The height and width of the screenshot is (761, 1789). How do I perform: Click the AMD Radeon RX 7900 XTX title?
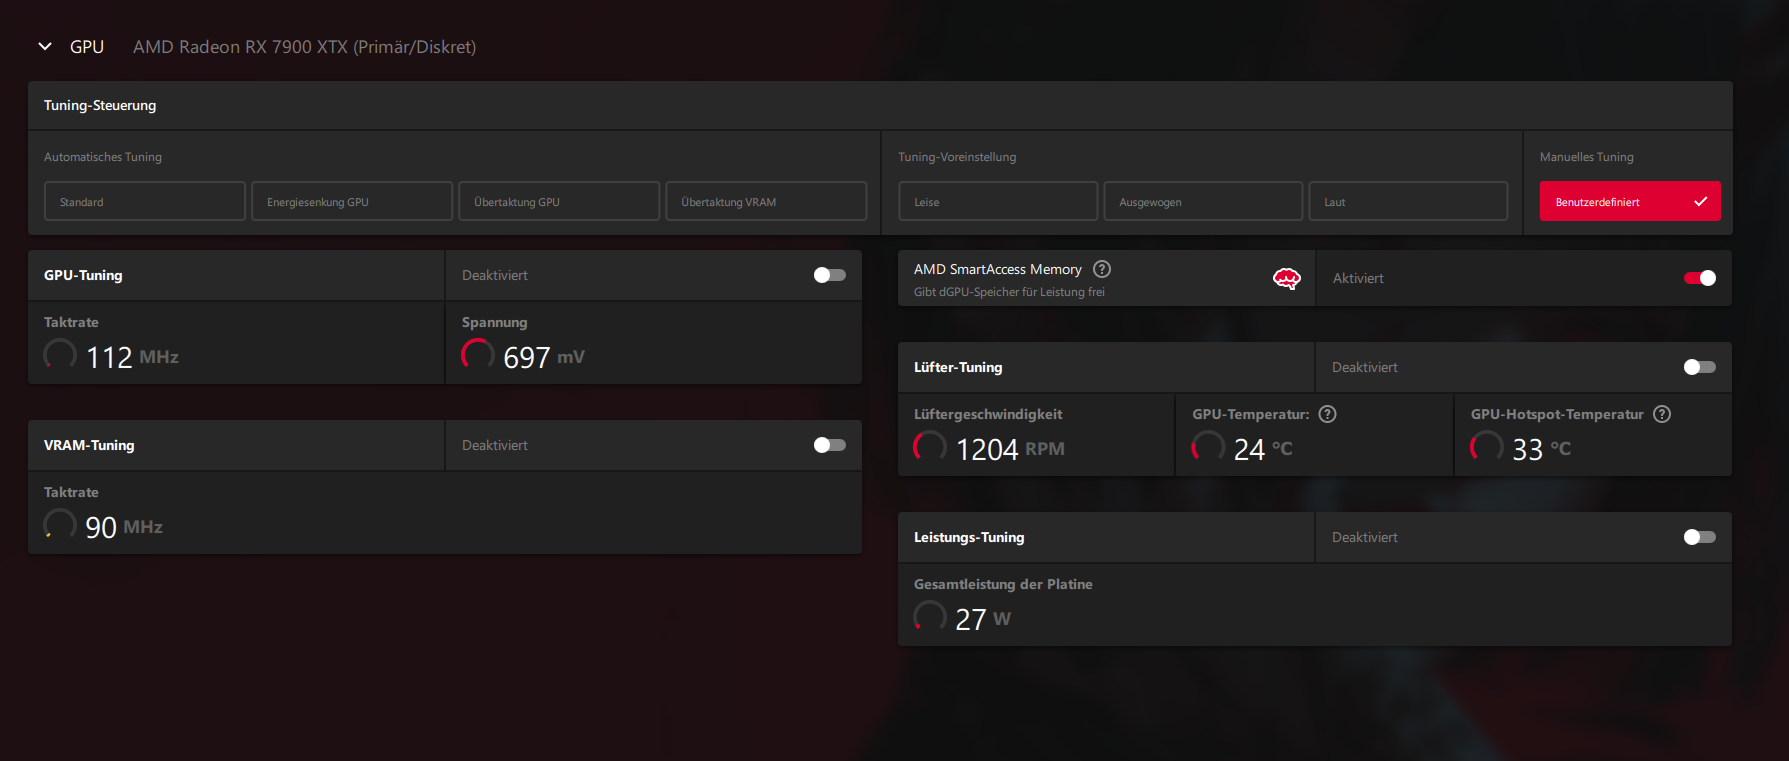pyautogui.click(x=304, y=47)
